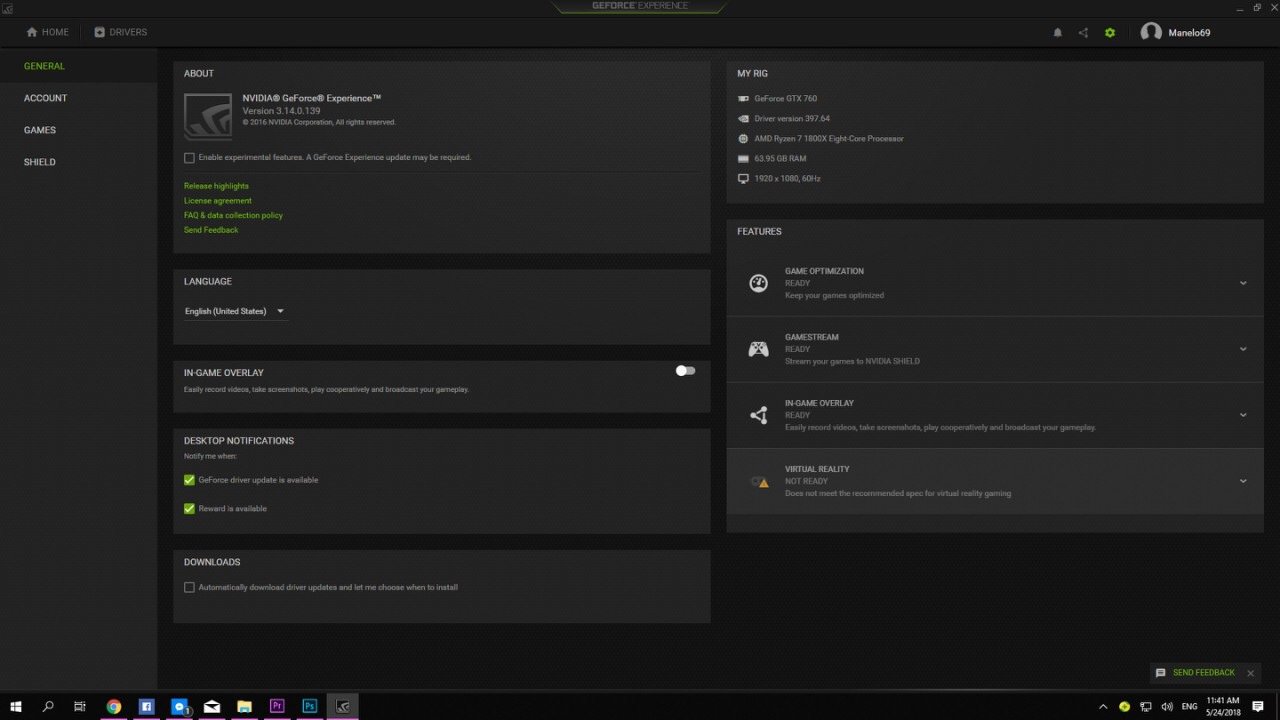Go to the Drivers tab
The width and height of the screenshot is (1280, 720).
click(120, 32)
